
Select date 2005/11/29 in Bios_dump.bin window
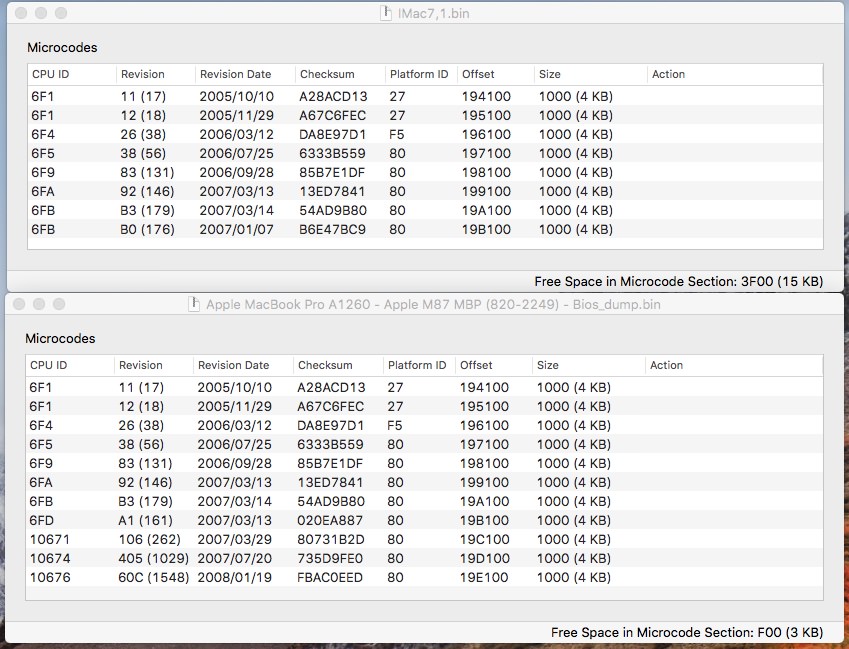click(x=234, y=407)
